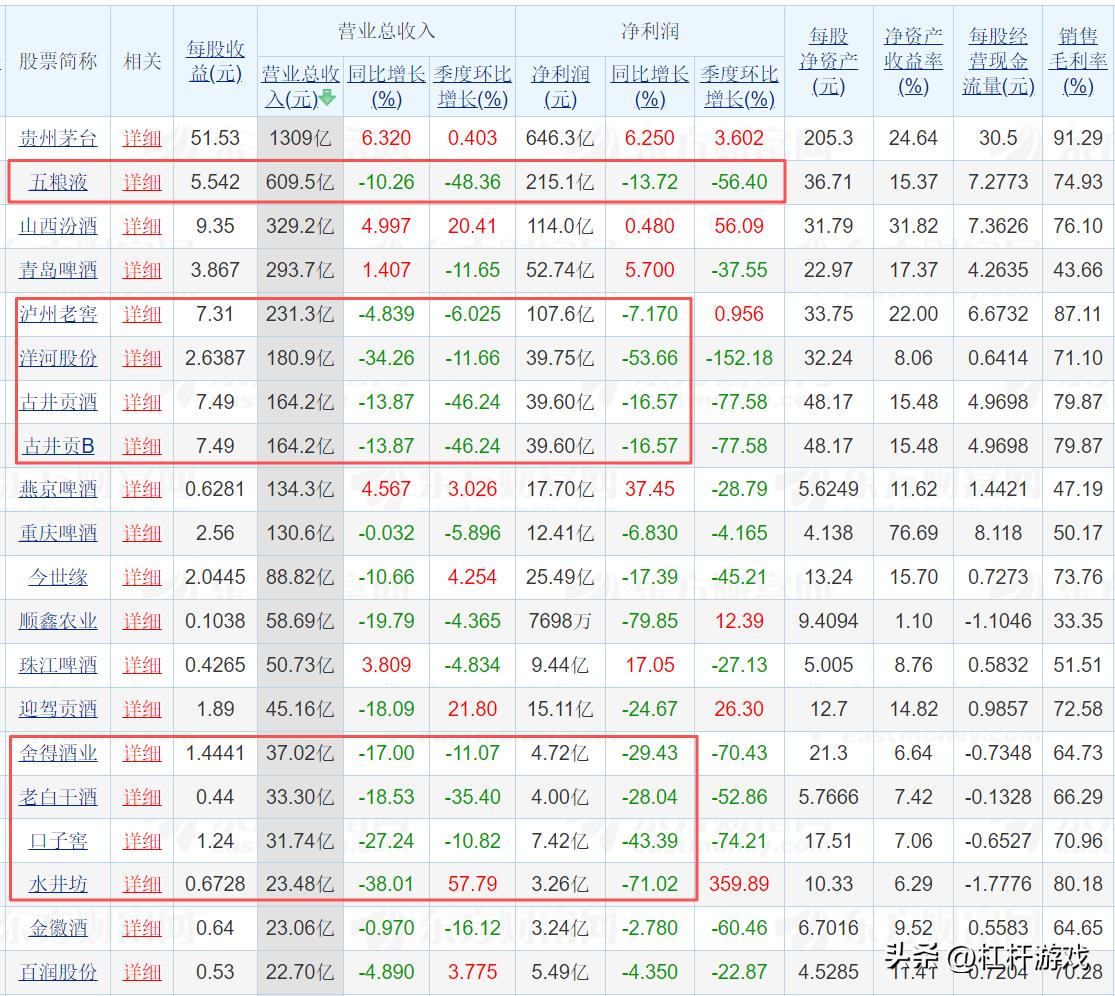Select the 76.69 return on equity value
The image size is (1115, 996).
click(914, 533)
